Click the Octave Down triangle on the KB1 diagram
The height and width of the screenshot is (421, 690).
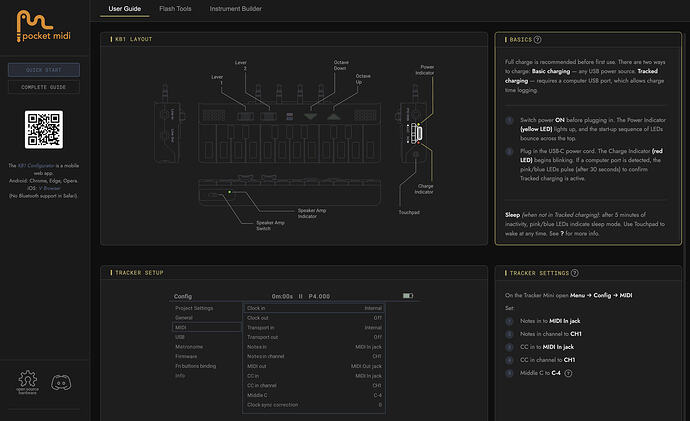click(x=310, y=117)
